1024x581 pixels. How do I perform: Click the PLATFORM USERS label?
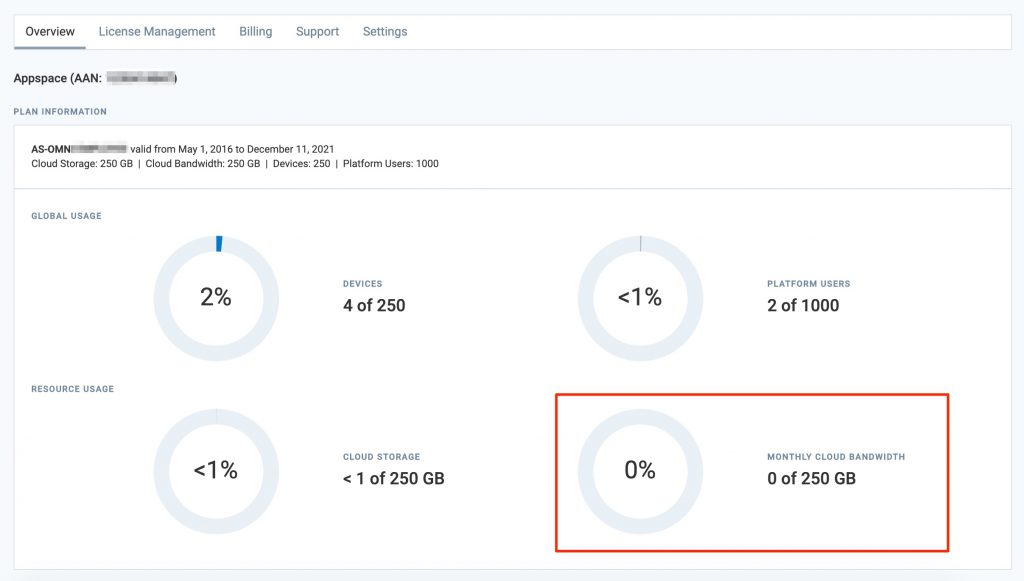(808, 284)
